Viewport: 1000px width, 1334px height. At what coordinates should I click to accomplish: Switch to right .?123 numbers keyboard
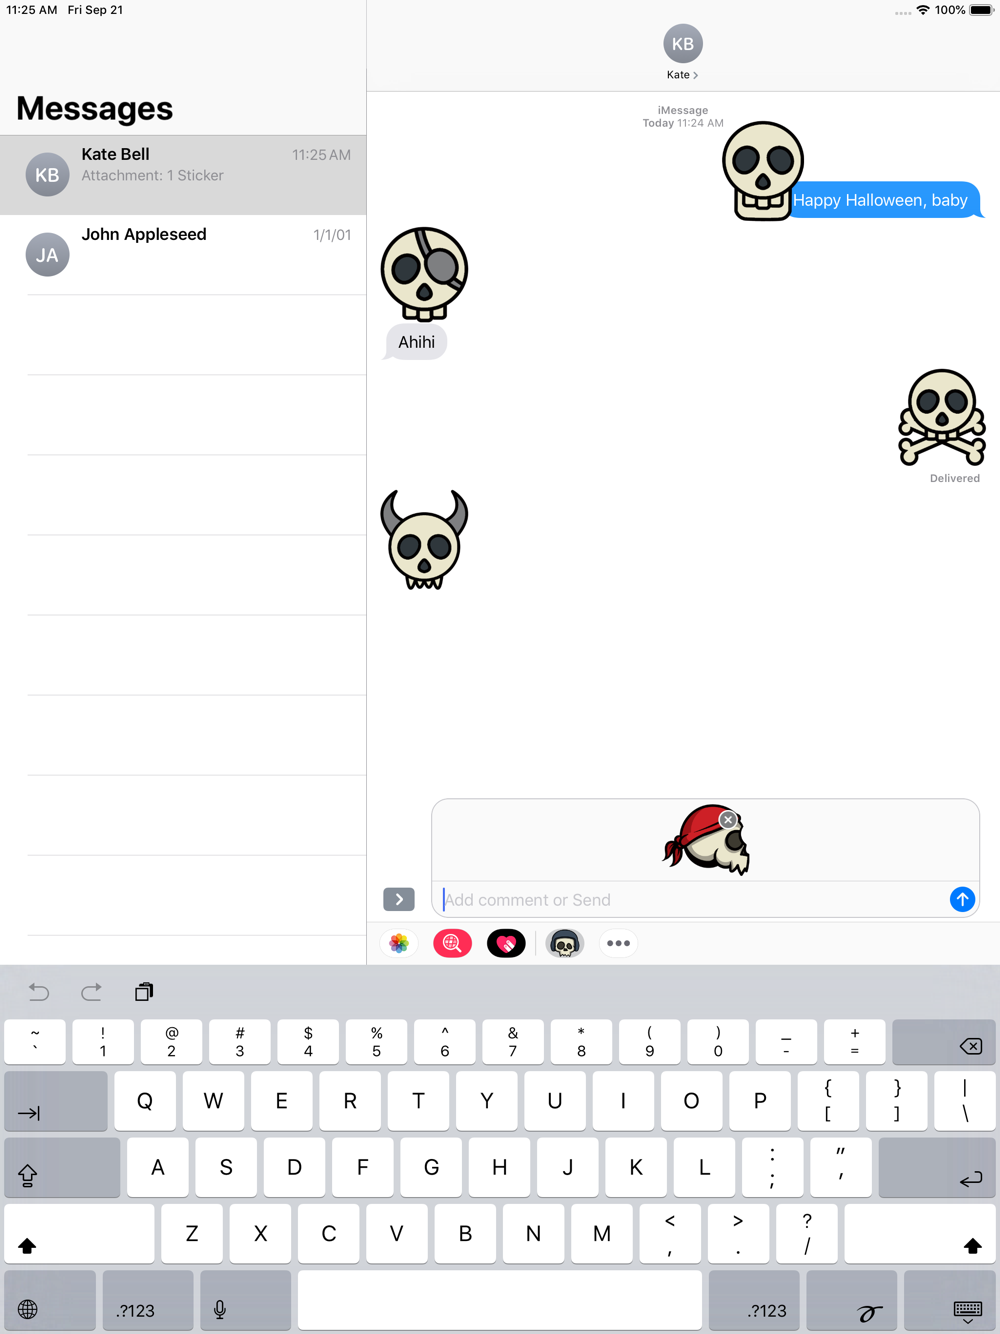click(754, 1301)
